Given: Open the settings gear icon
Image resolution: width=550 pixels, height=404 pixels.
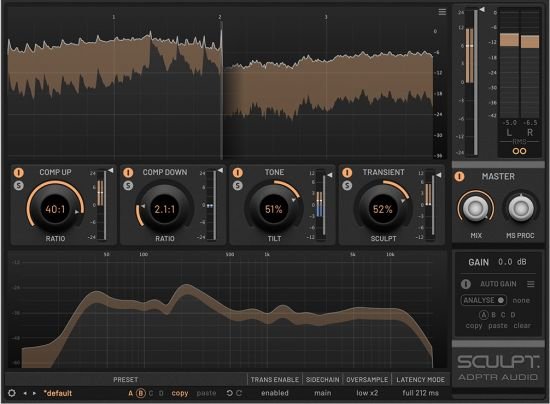Looking at the screenshot, I should [x=12, y=393].
